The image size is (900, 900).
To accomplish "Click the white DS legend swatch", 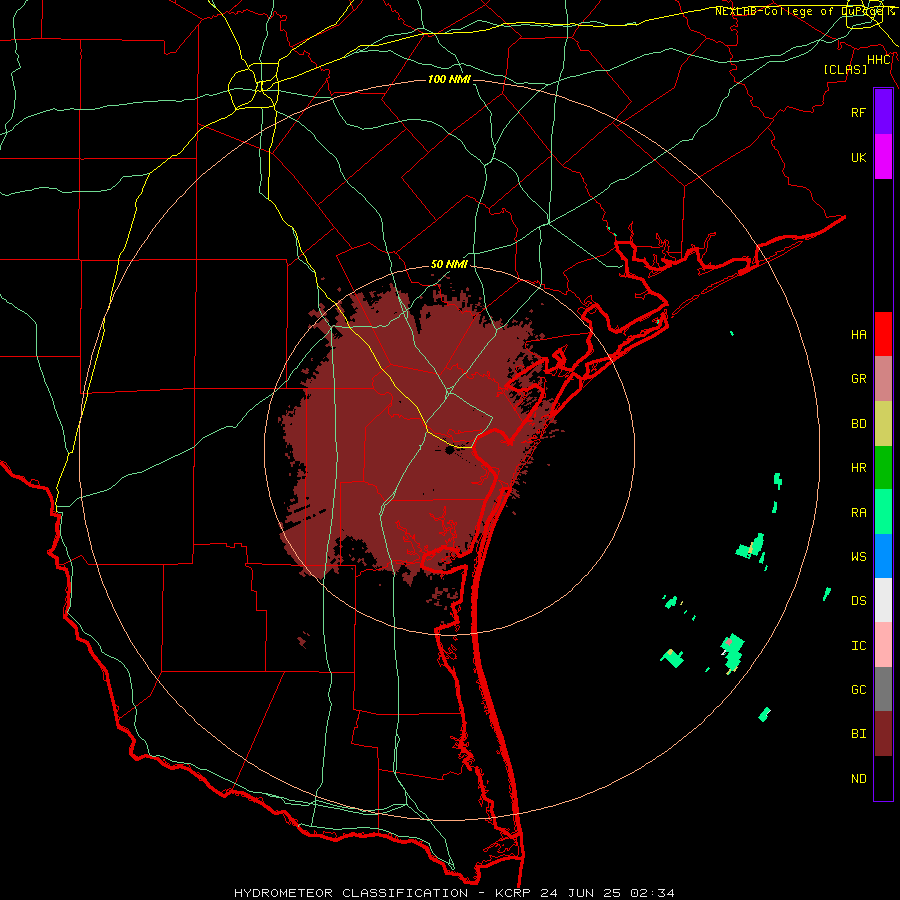I will click(883, 600).
